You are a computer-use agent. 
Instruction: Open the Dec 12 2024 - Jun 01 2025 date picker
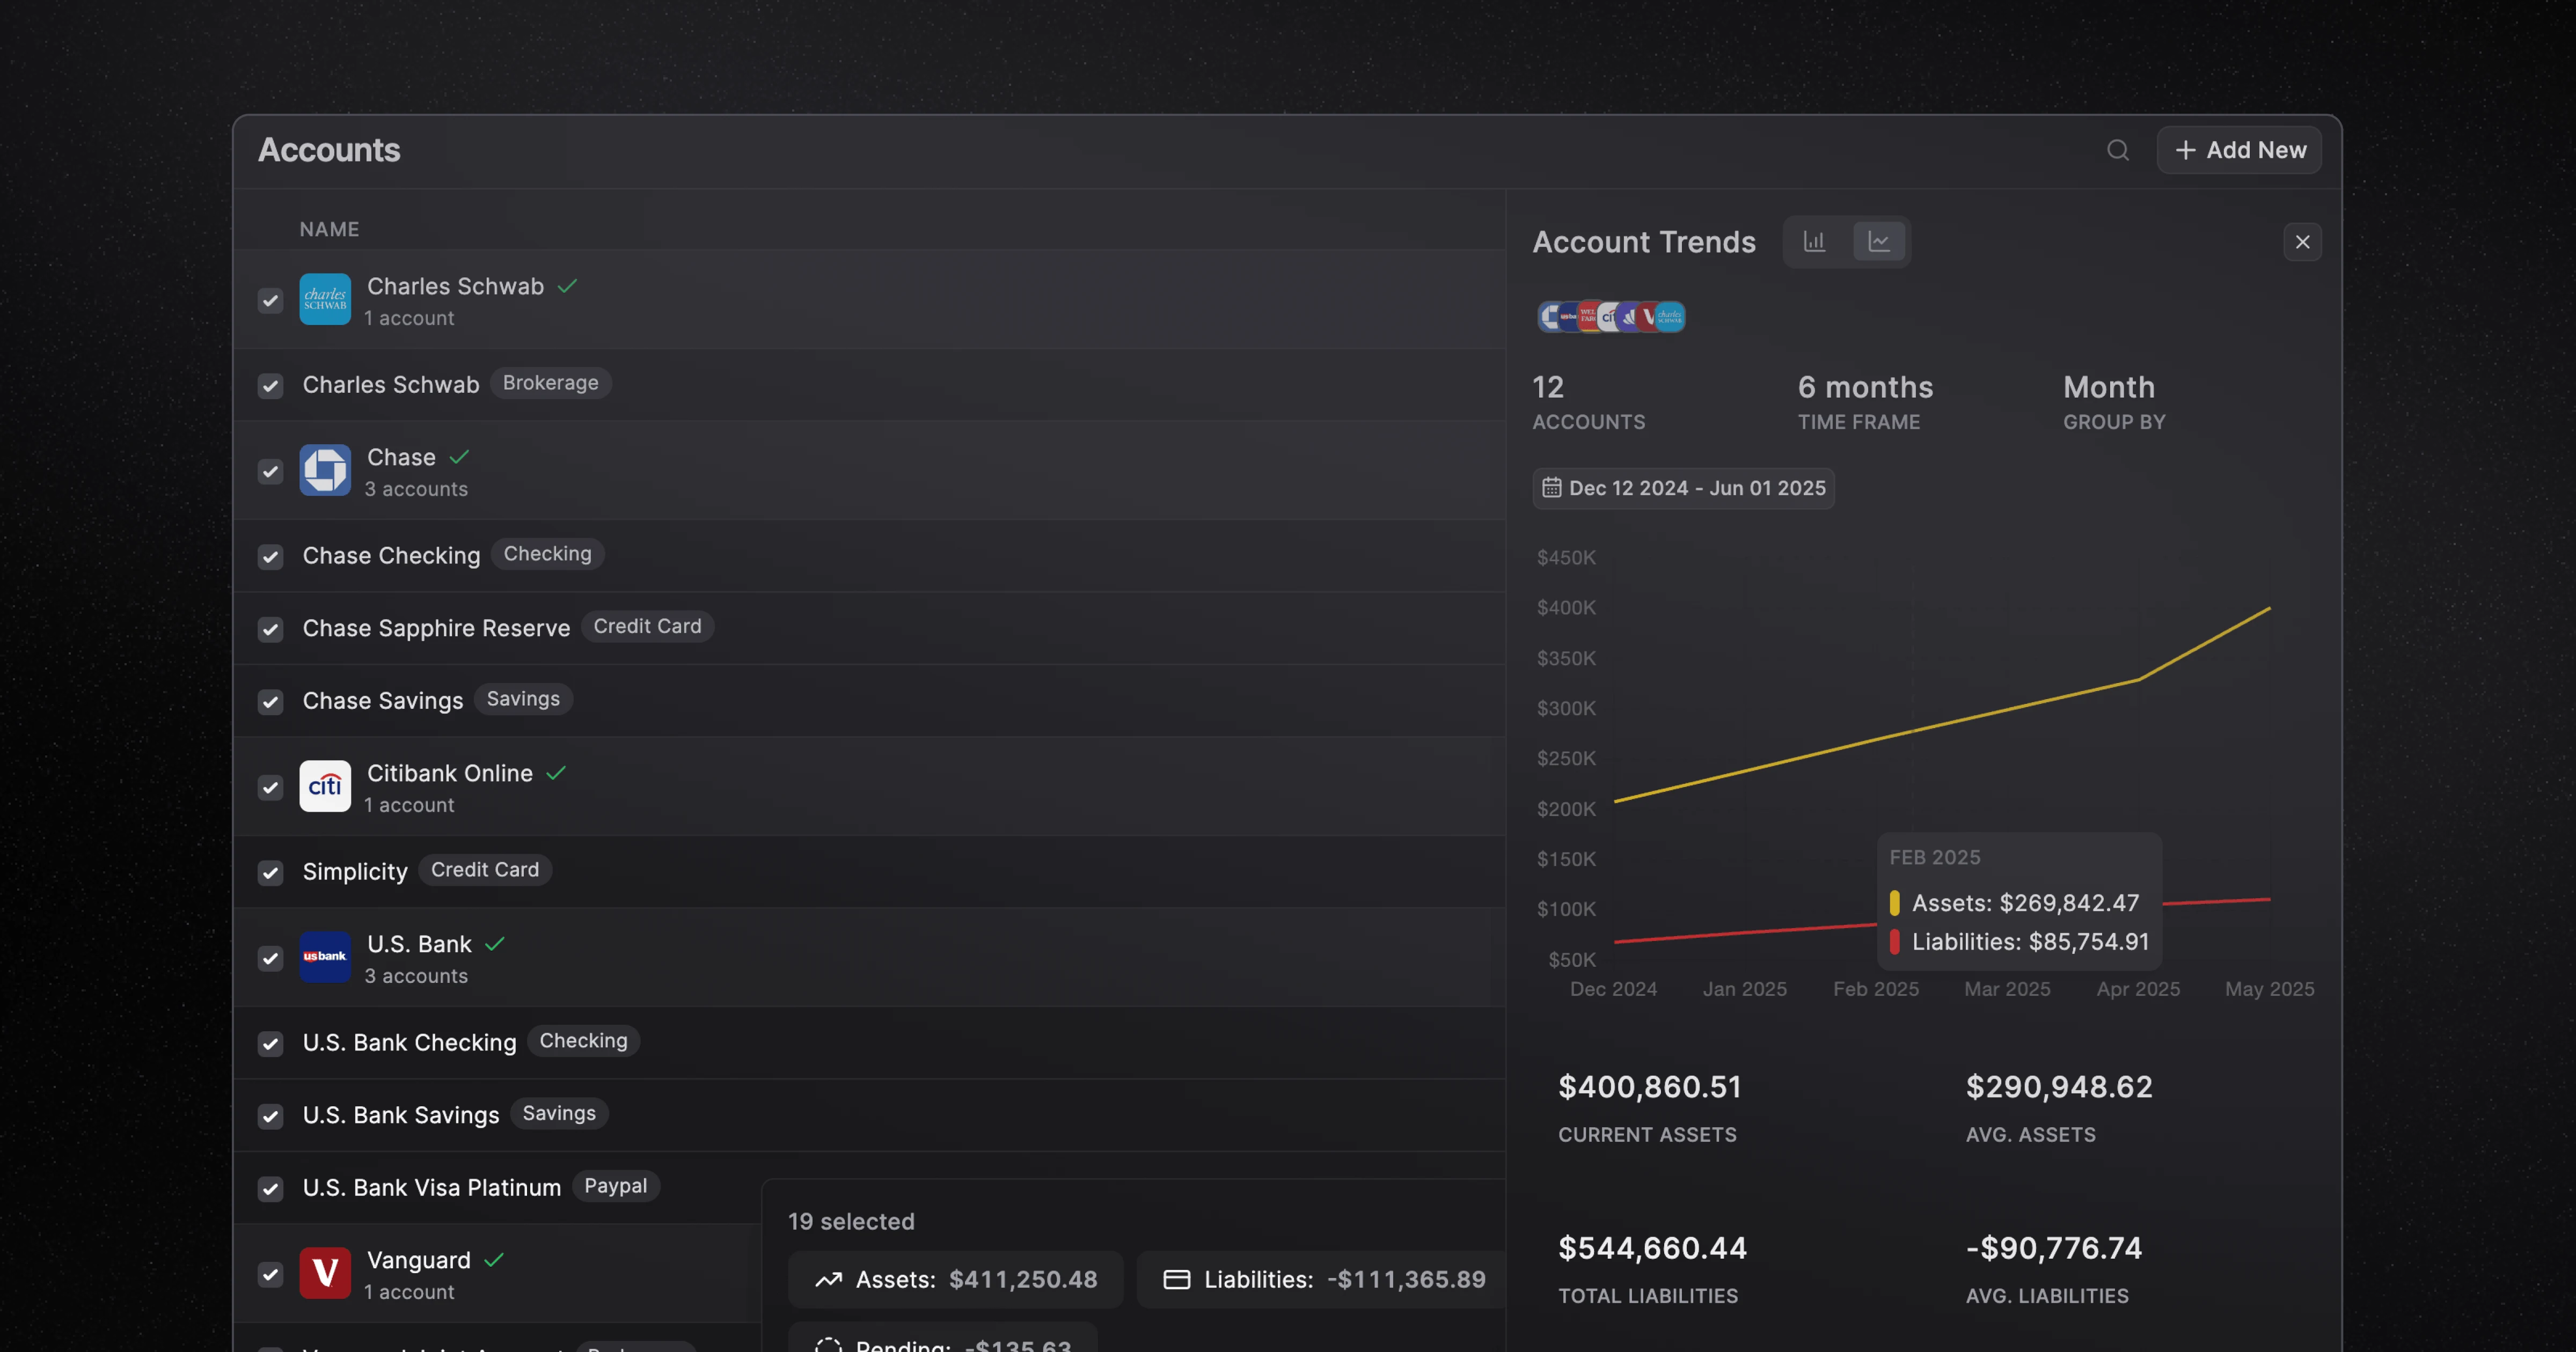(x=1684, y=488)
